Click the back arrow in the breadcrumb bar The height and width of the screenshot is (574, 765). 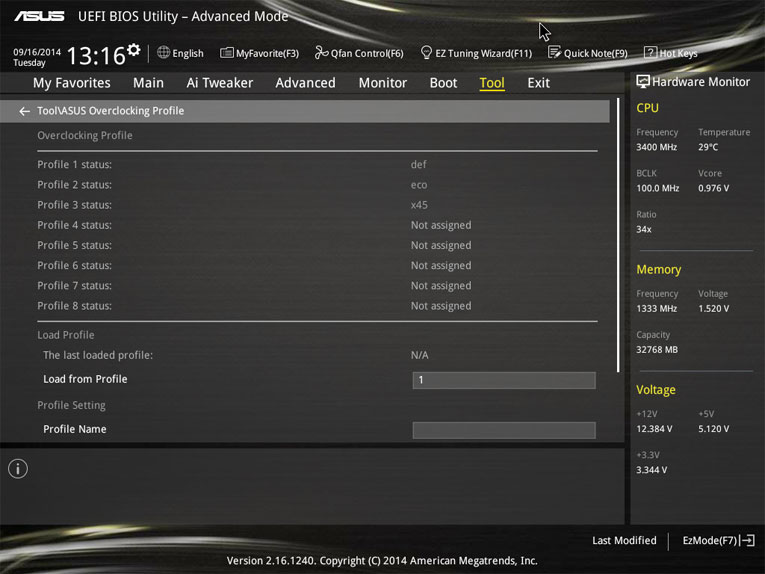click(x=24, y=111)
